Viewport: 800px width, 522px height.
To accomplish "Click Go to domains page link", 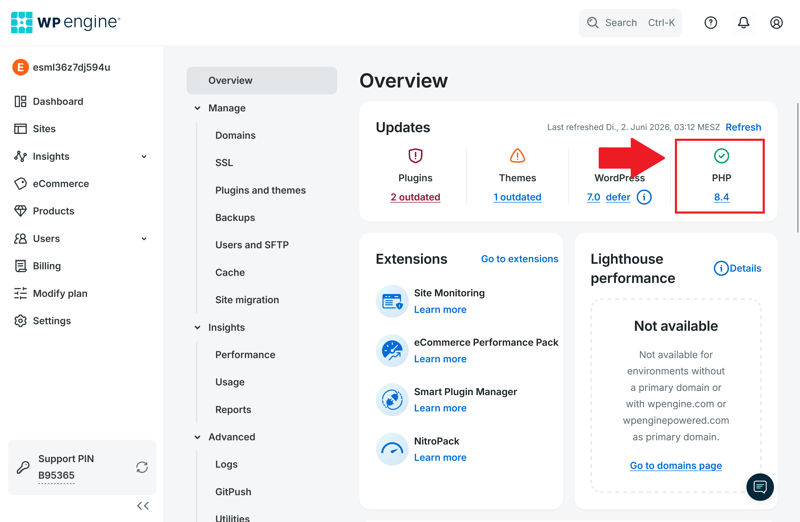I will tap(676, 465).
